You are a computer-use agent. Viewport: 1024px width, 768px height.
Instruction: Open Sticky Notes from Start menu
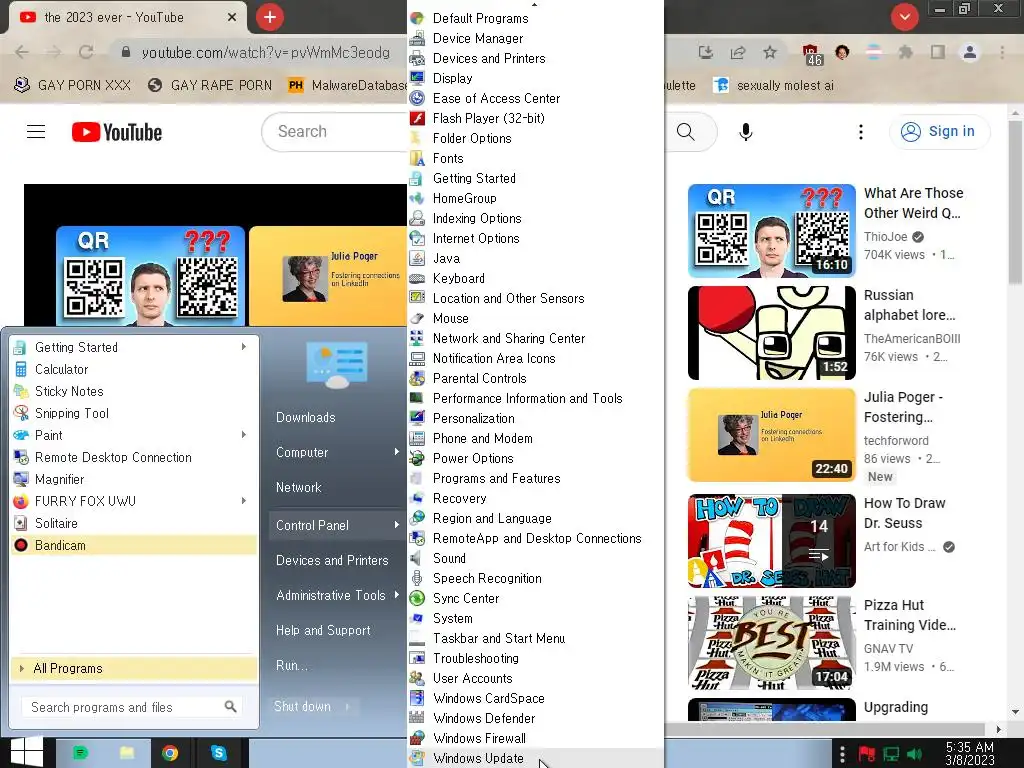pyautogui.click(x=134, y=391)
